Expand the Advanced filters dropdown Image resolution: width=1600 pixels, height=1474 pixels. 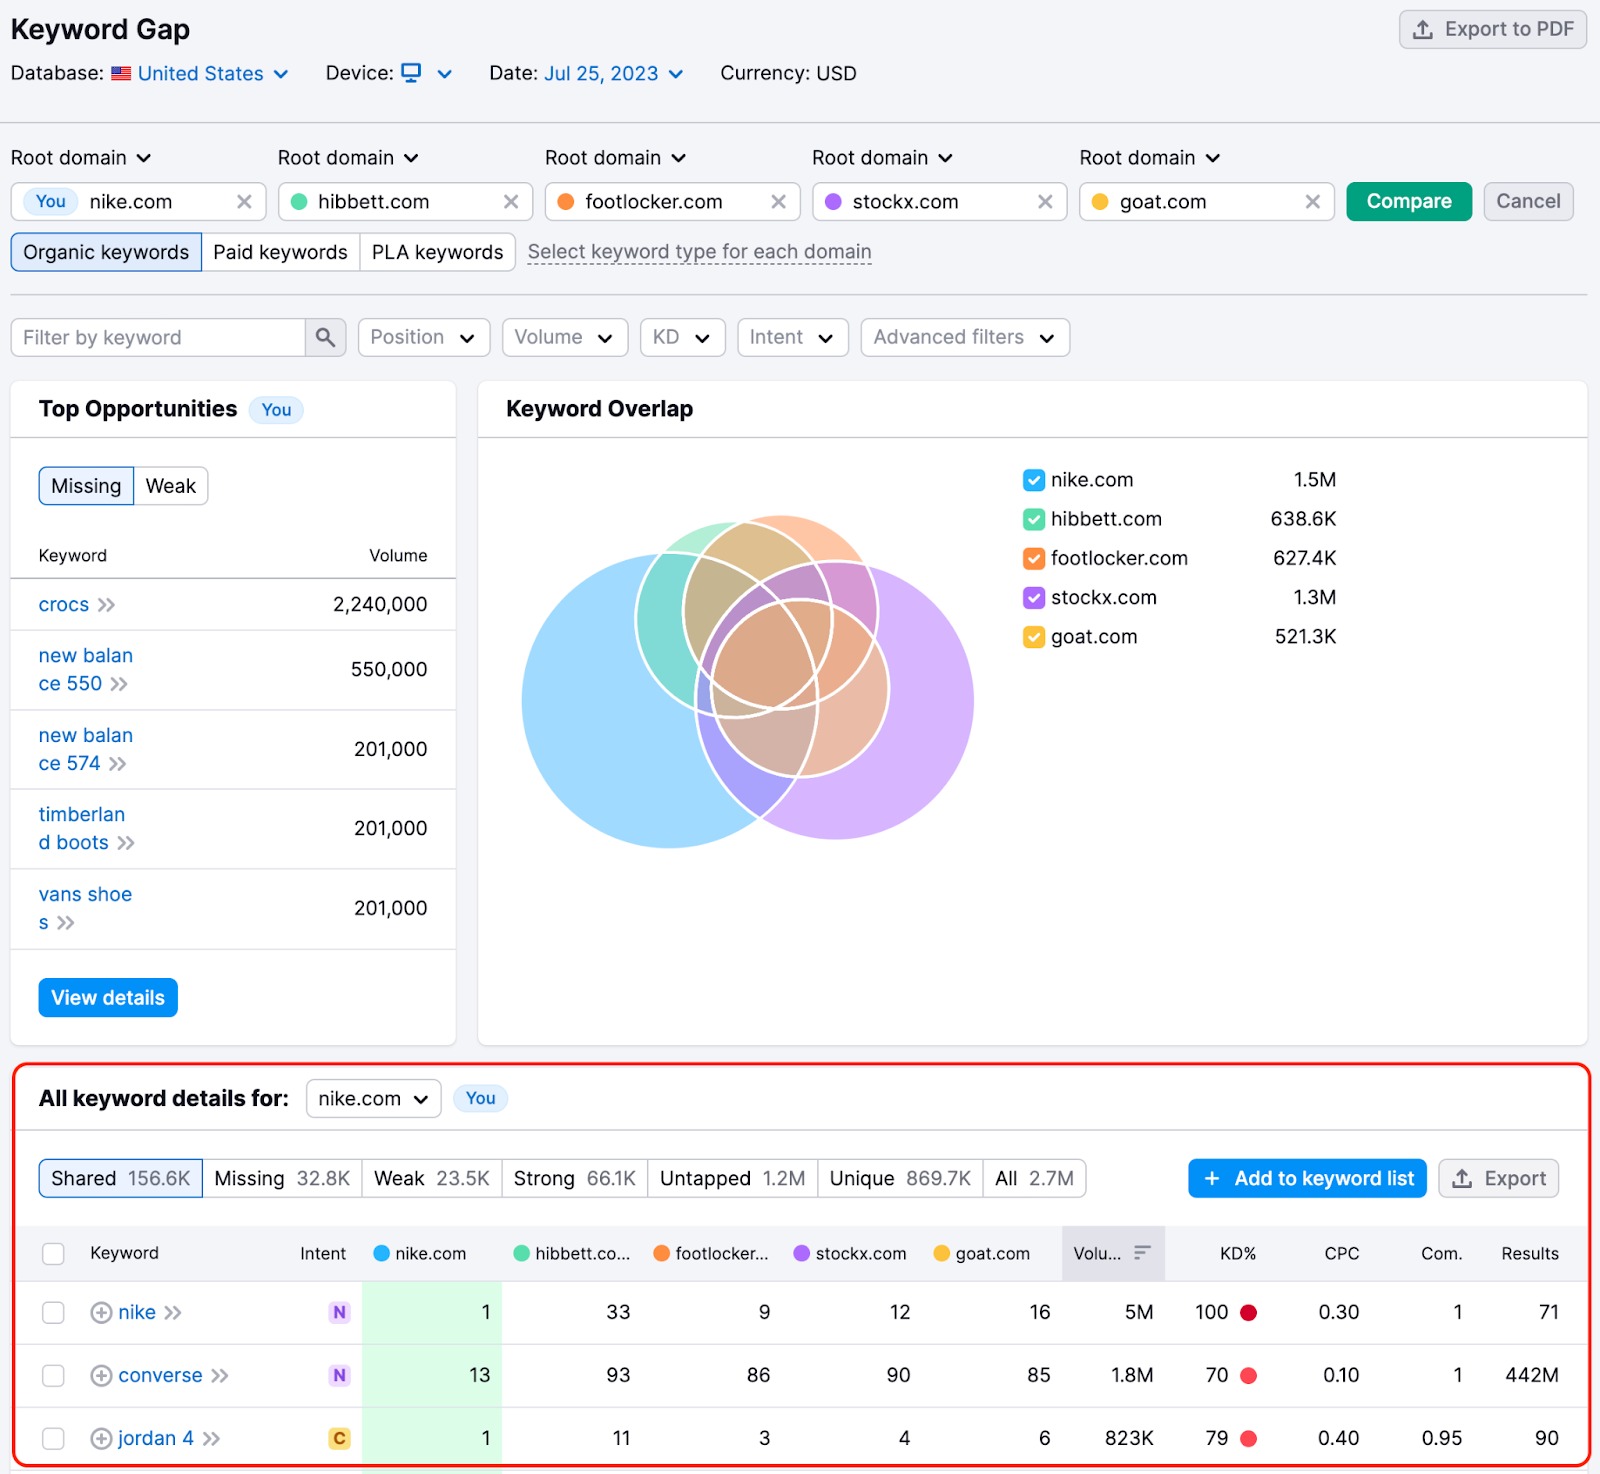pyautogui.click(x=965, y=337)
